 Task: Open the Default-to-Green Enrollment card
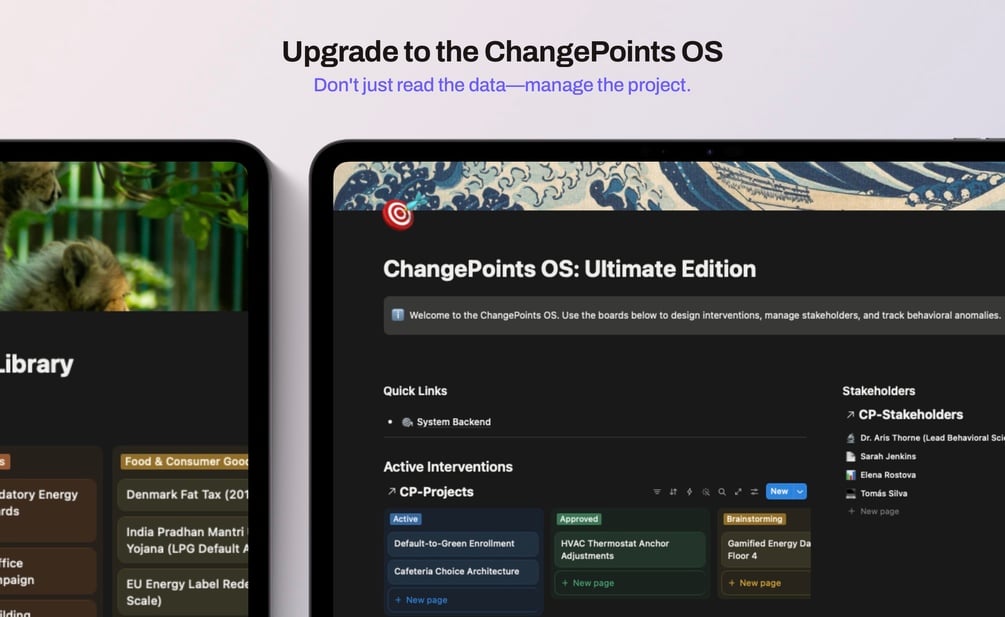click(x=463, y=543)
